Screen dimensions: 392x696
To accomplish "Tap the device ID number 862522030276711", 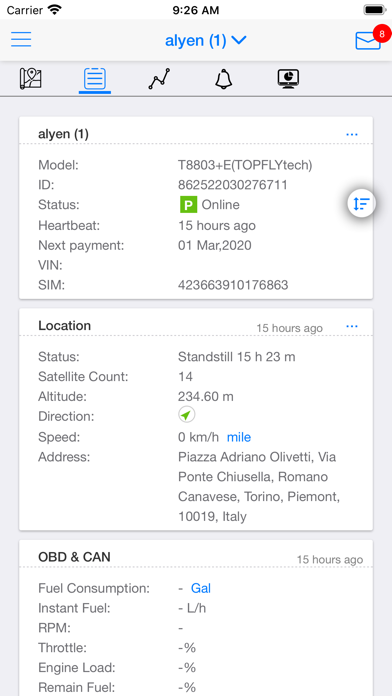I will pos(233,185).
